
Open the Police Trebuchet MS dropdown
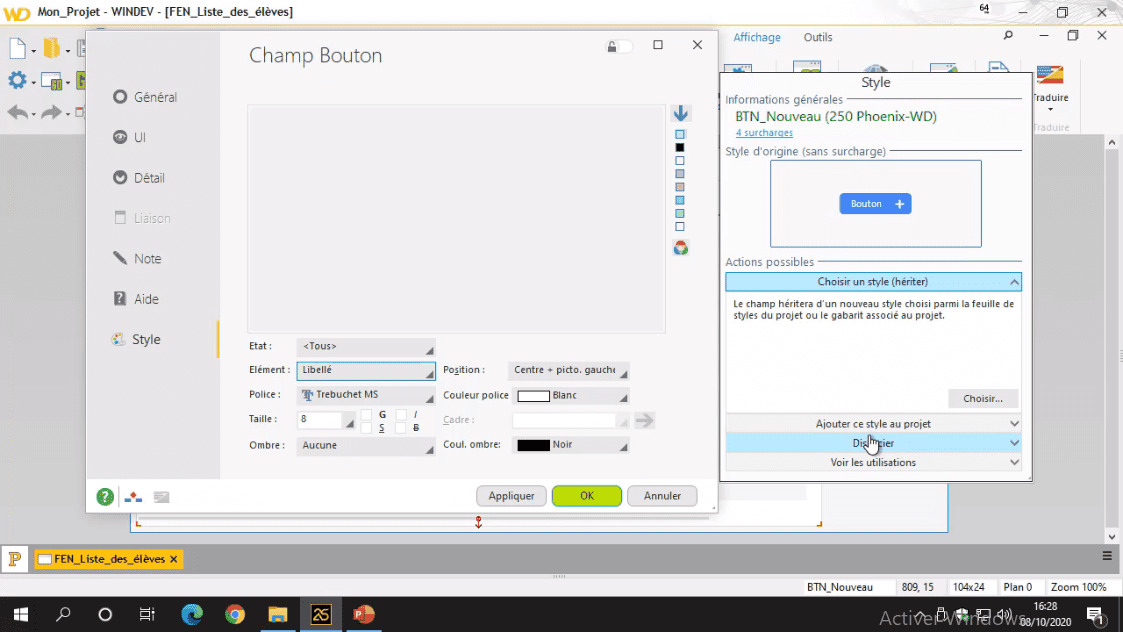[x=365, y=395]
